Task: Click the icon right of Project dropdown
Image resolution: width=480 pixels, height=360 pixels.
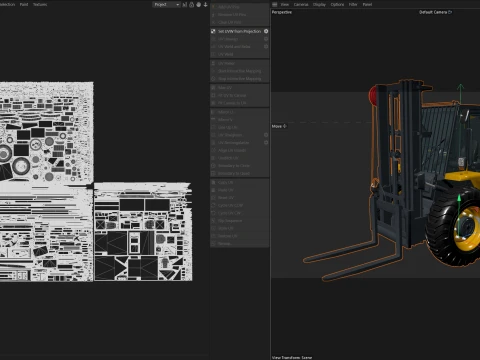Action: click(x=185, y=4)
